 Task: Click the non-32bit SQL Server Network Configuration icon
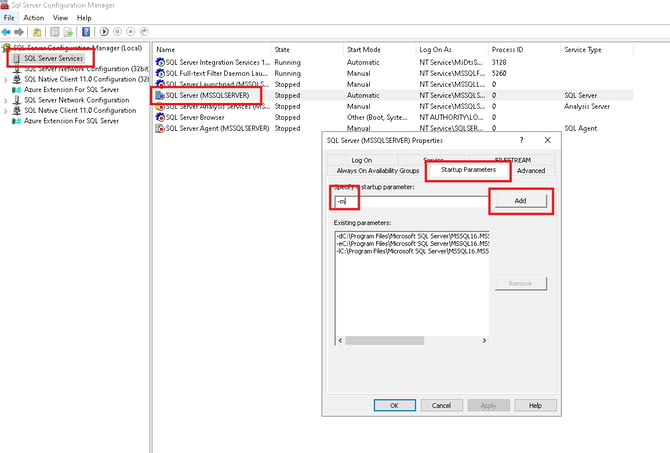tap(17, 100)
